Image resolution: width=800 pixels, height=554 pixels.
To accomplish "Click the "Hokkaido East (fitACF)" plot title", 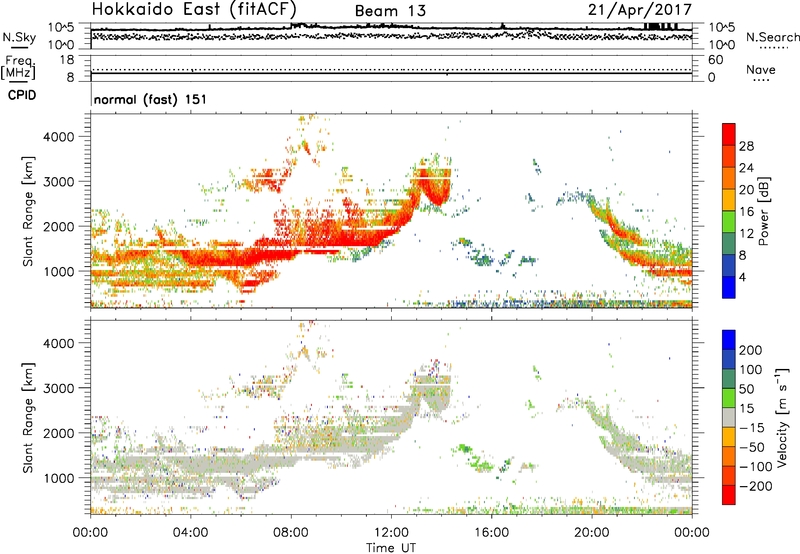I will (x=194, y=9).
